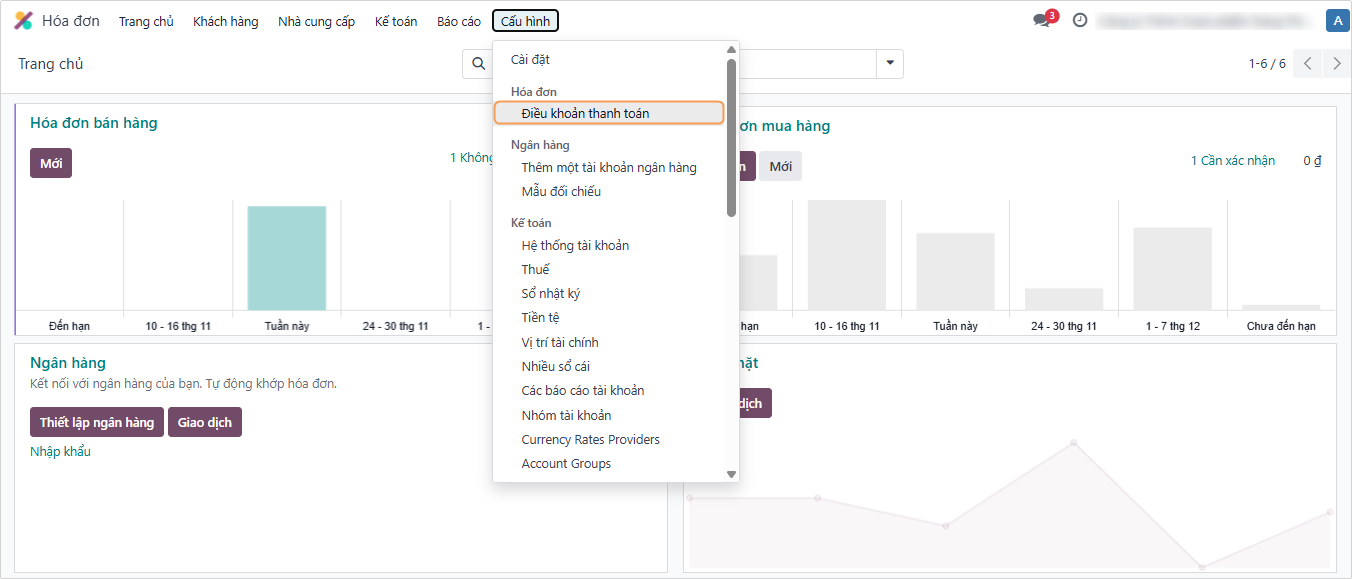Click the 1 Cần xác nhận link
Viewport: 1352px width, 579px height.
coord(1232,160)
